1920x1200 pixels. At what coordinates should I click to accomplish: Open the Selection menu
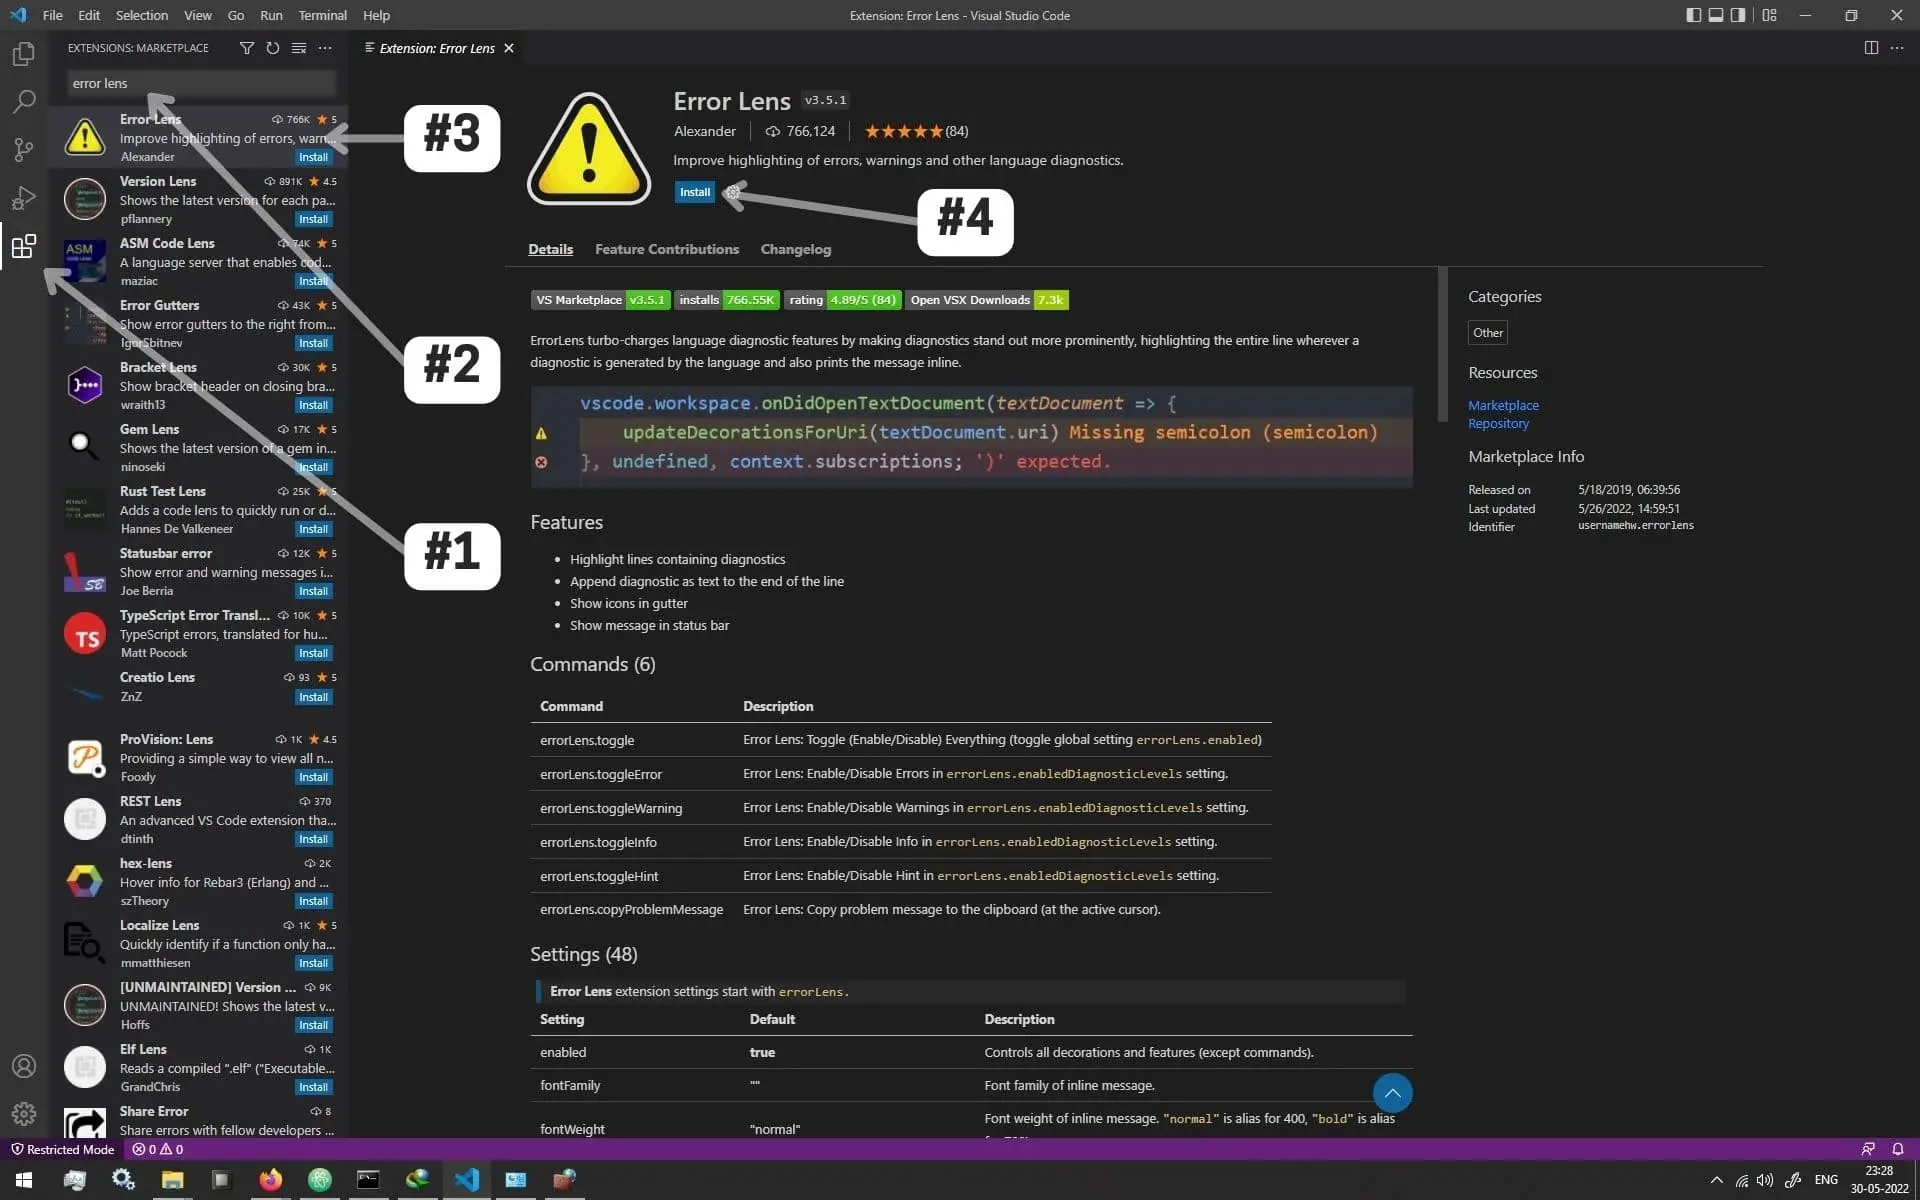(x=142, y=15)
